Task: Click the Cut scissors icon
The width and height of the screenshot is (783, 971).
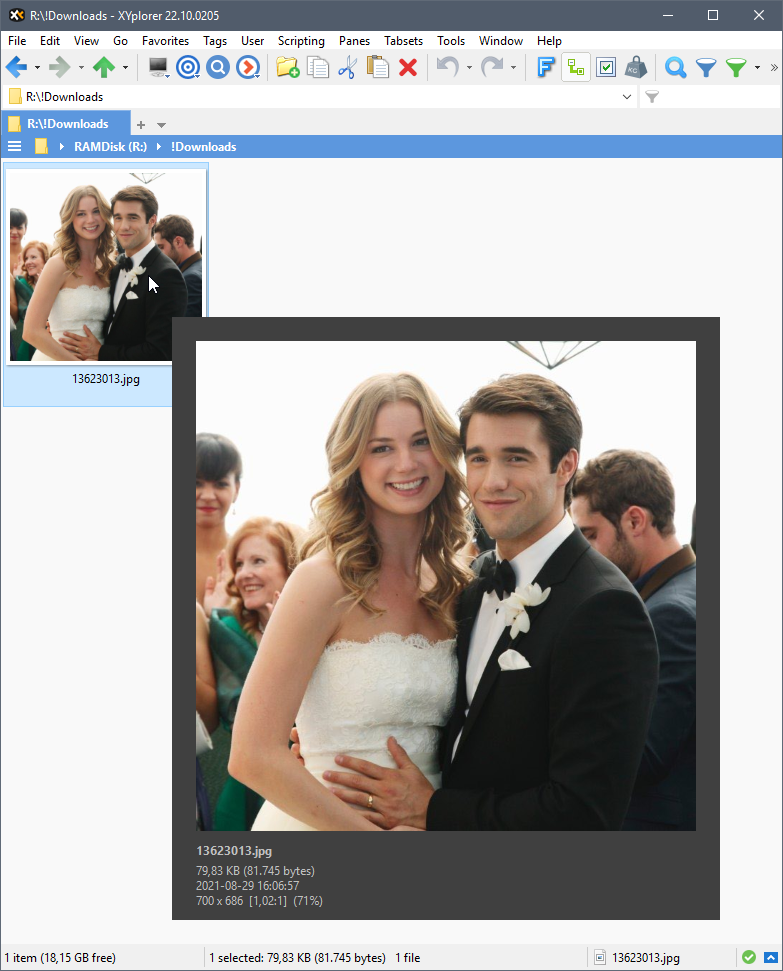Action: point(347,68)
